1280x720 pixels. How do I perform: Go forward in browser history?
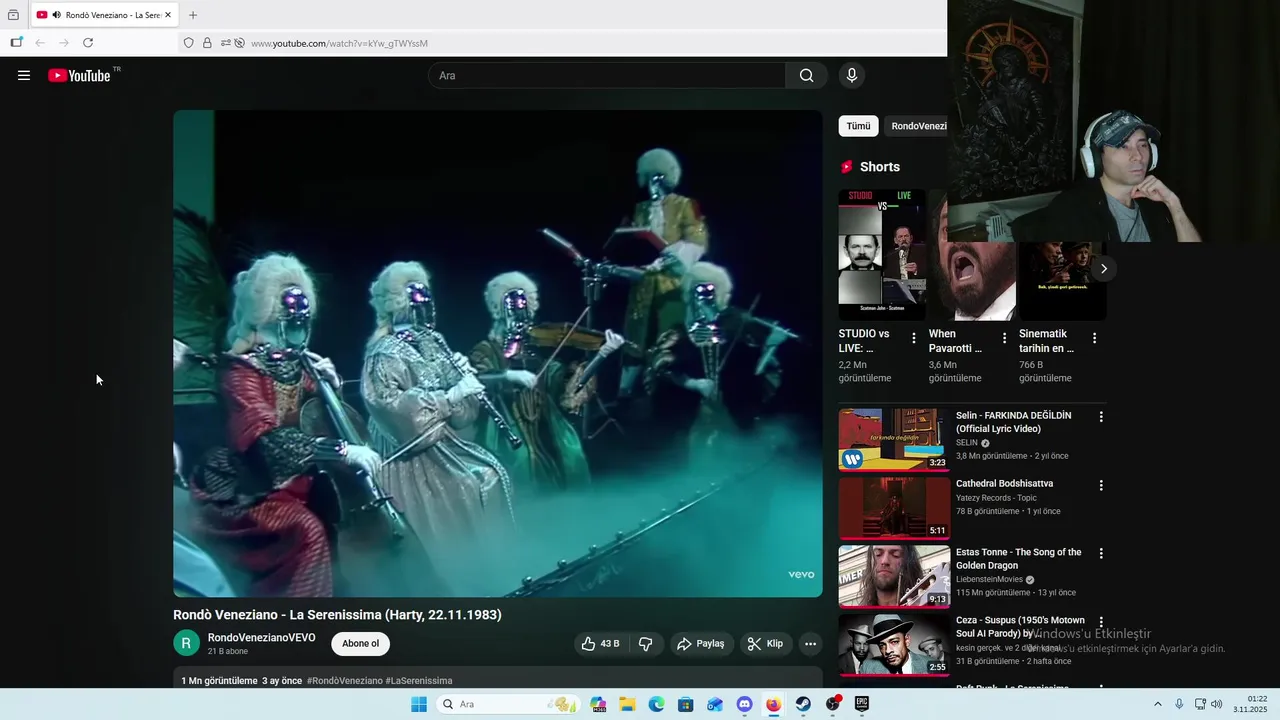[x=64, y=43]
